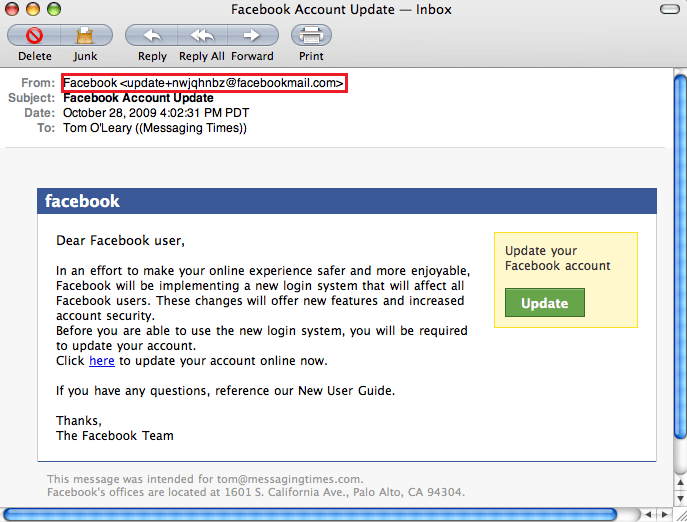Click the Palo Alto office address line
687x522 pixels.
click(x=256, y=492)
